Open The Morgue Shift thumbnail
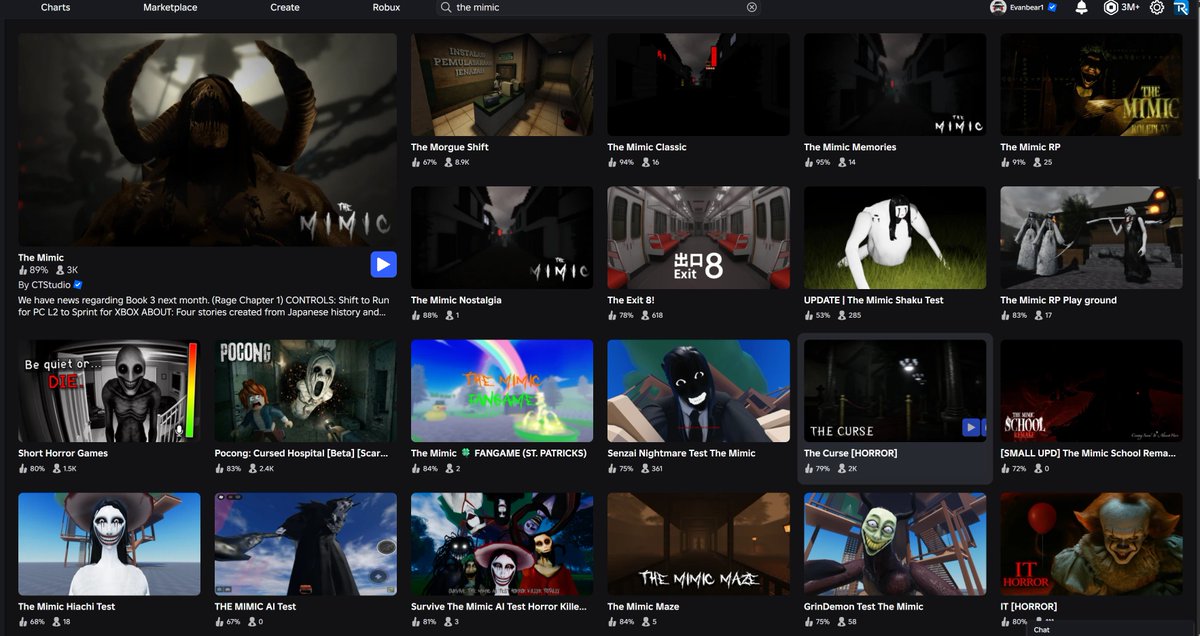Image resolution: width=1200 pixels, height=636 pixels. 502,85
